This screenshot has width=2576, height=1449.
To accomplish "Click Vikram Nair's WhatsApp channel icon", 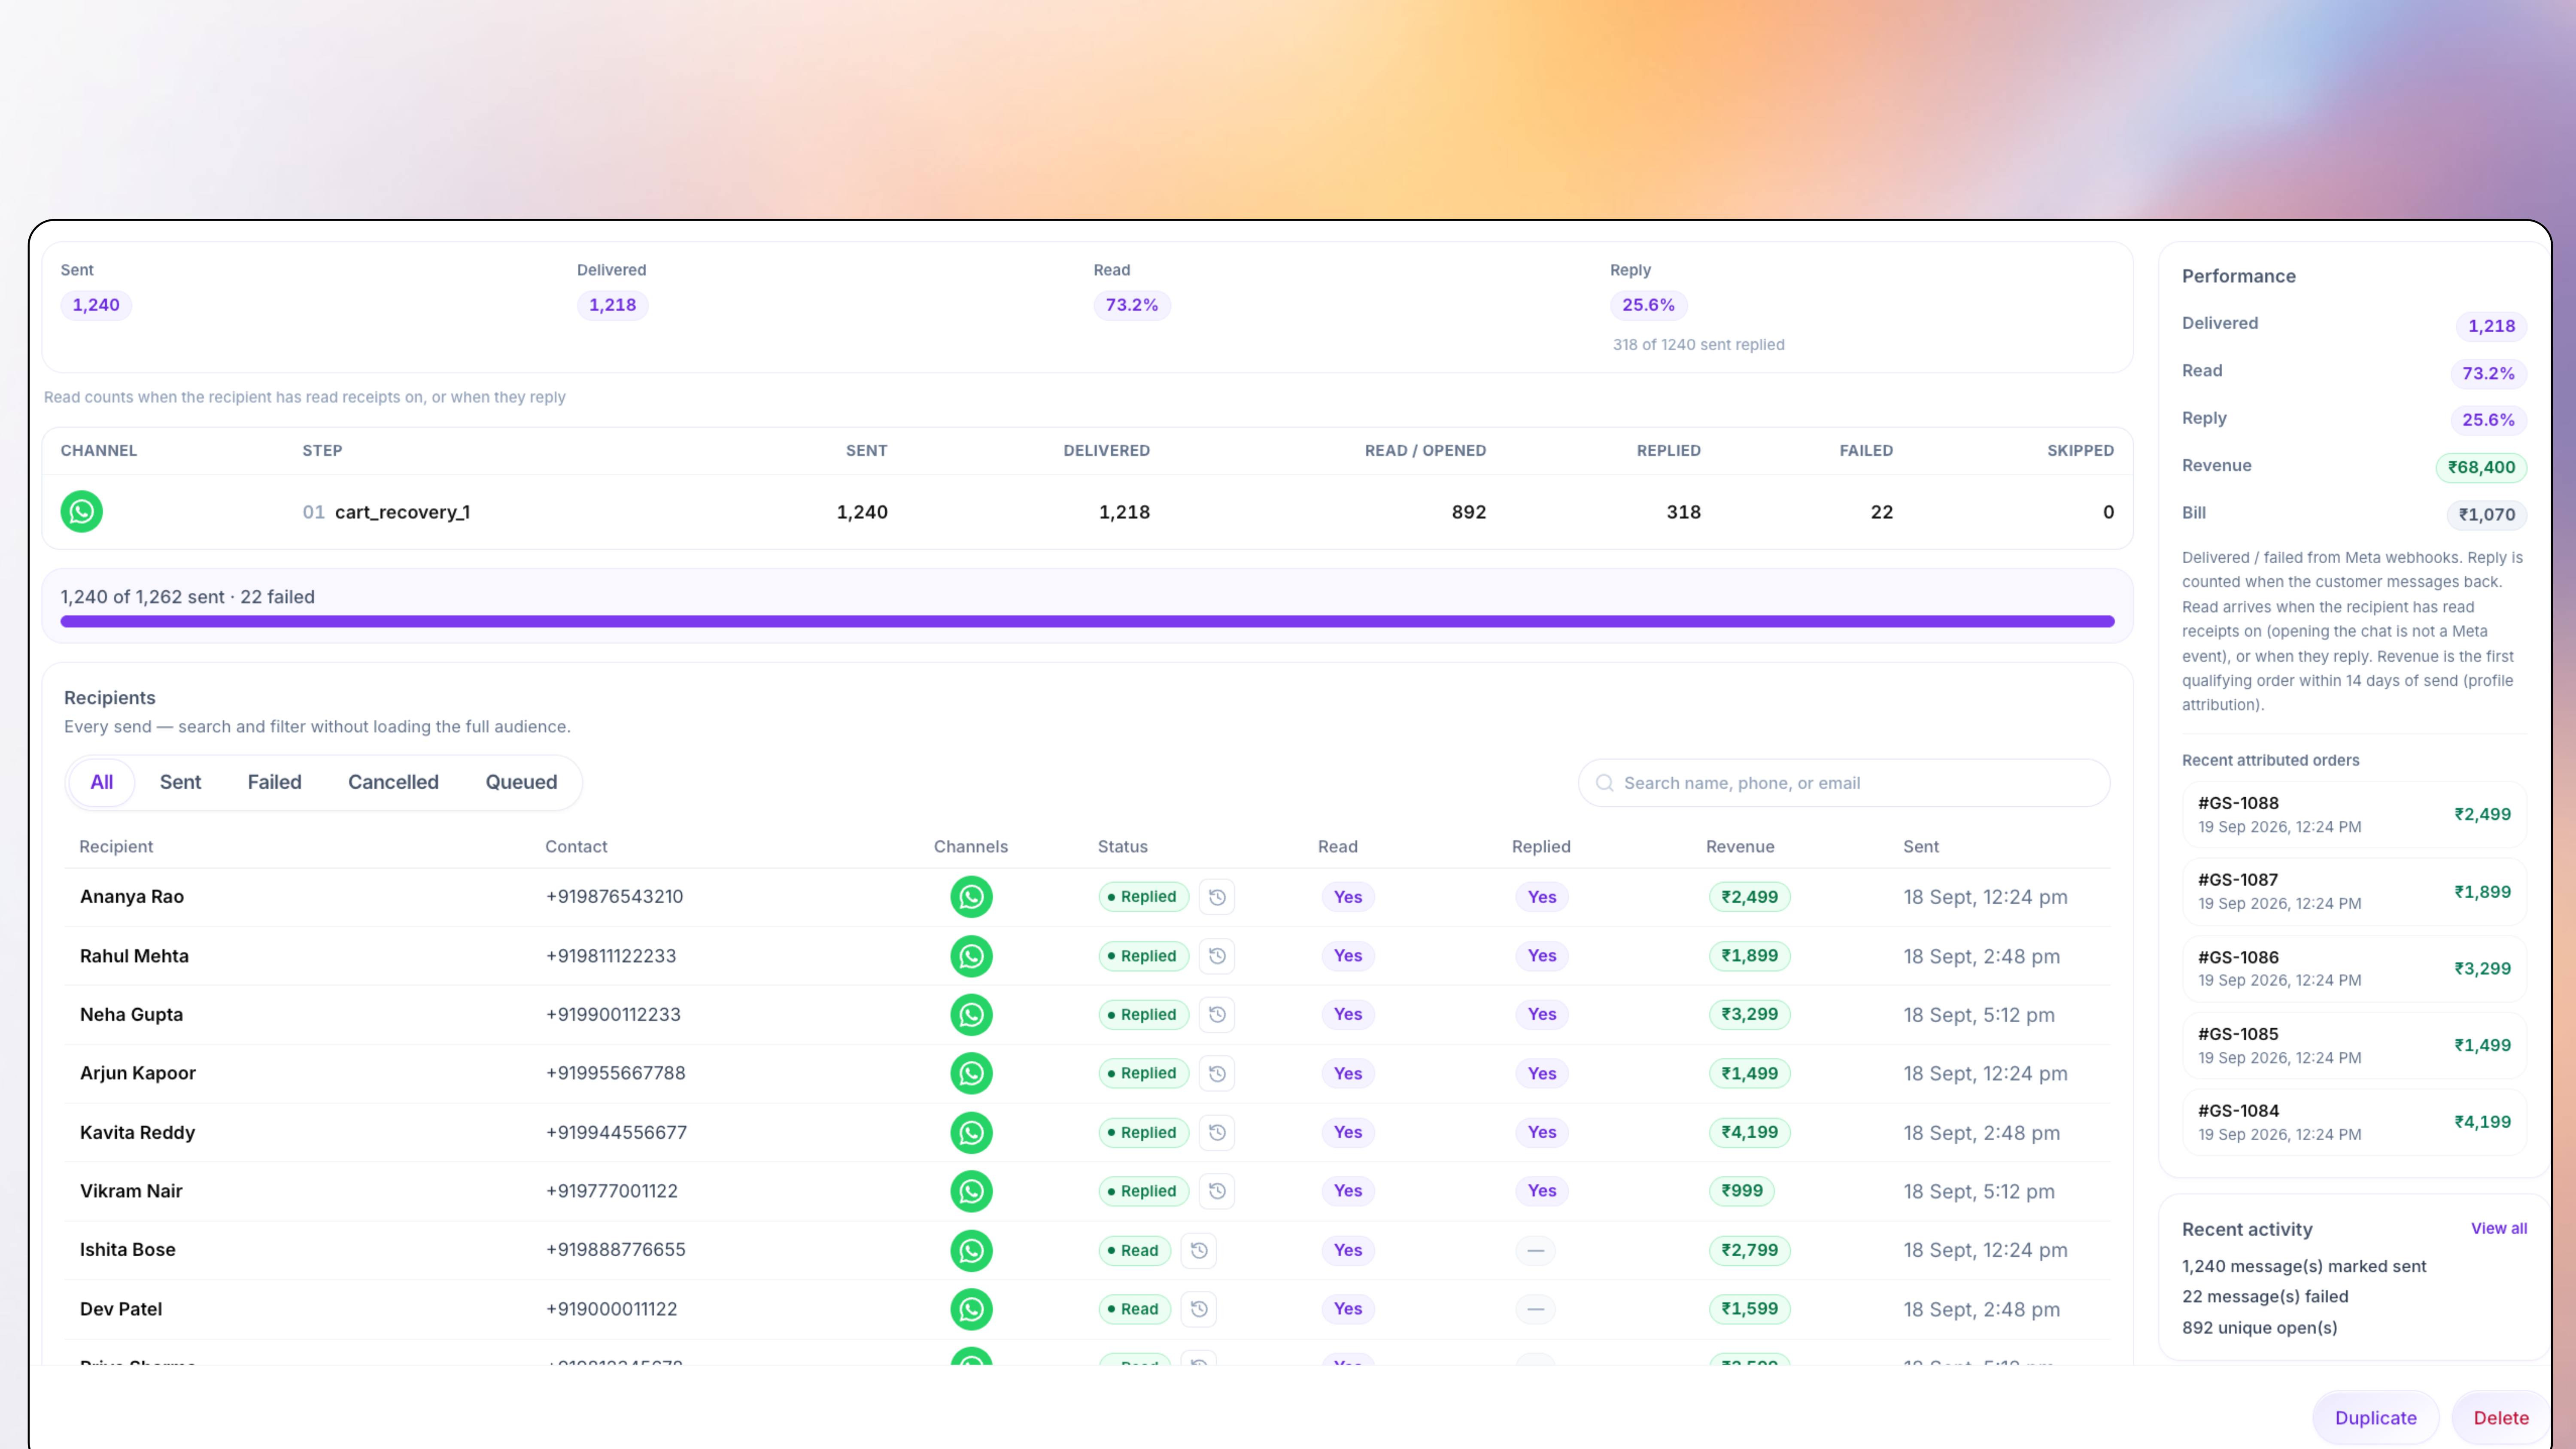I will pyautogui.click(x=971, y=1191).
